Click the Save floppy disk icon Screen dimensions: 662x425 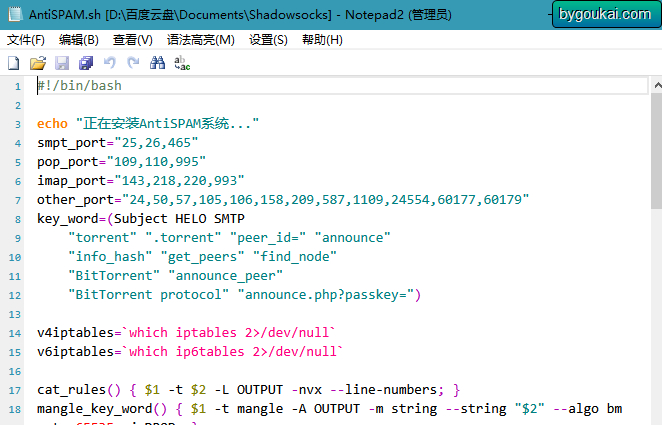coord(62,63)
